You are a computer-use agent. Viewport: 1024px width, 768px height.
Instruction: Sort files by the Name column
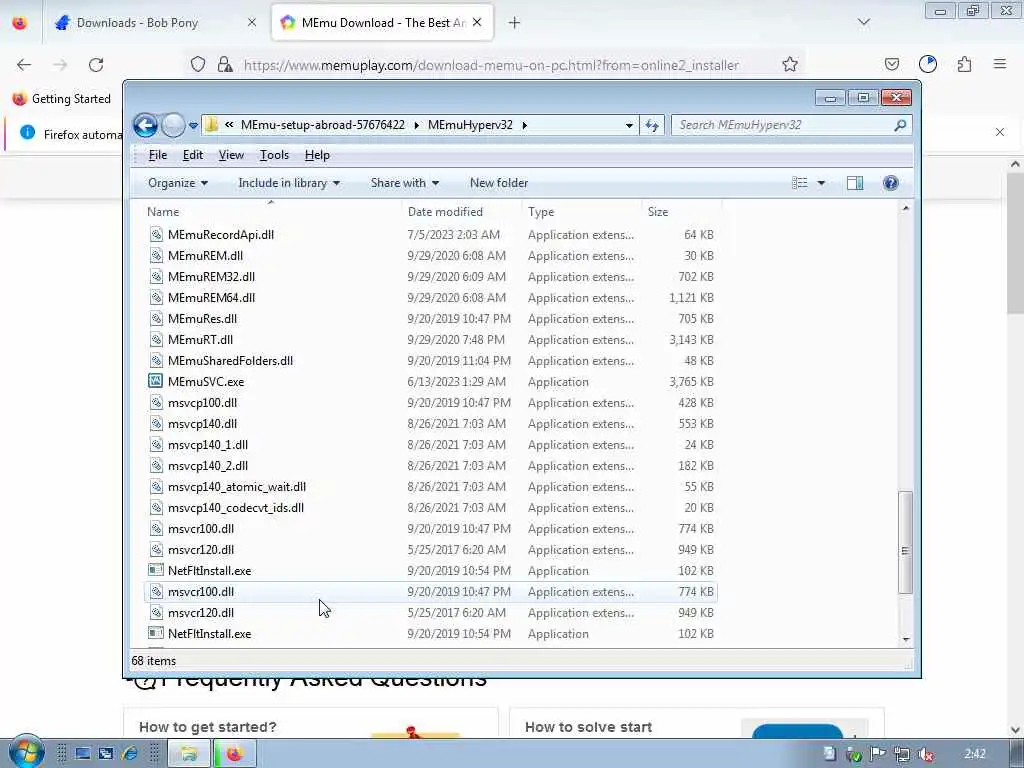click(x=270, y=212)
